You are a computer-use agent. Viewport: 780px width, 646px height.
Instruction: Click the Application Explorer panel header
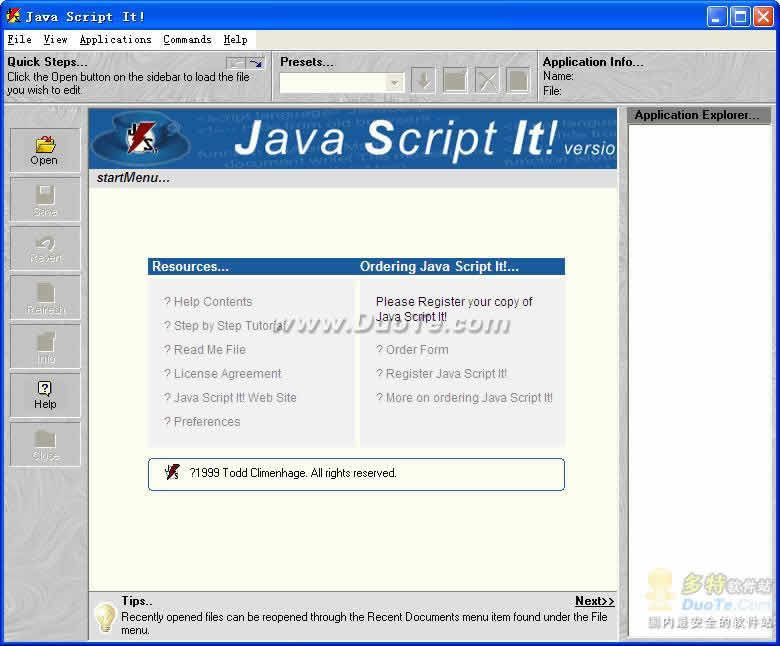[x=698, y=115]
